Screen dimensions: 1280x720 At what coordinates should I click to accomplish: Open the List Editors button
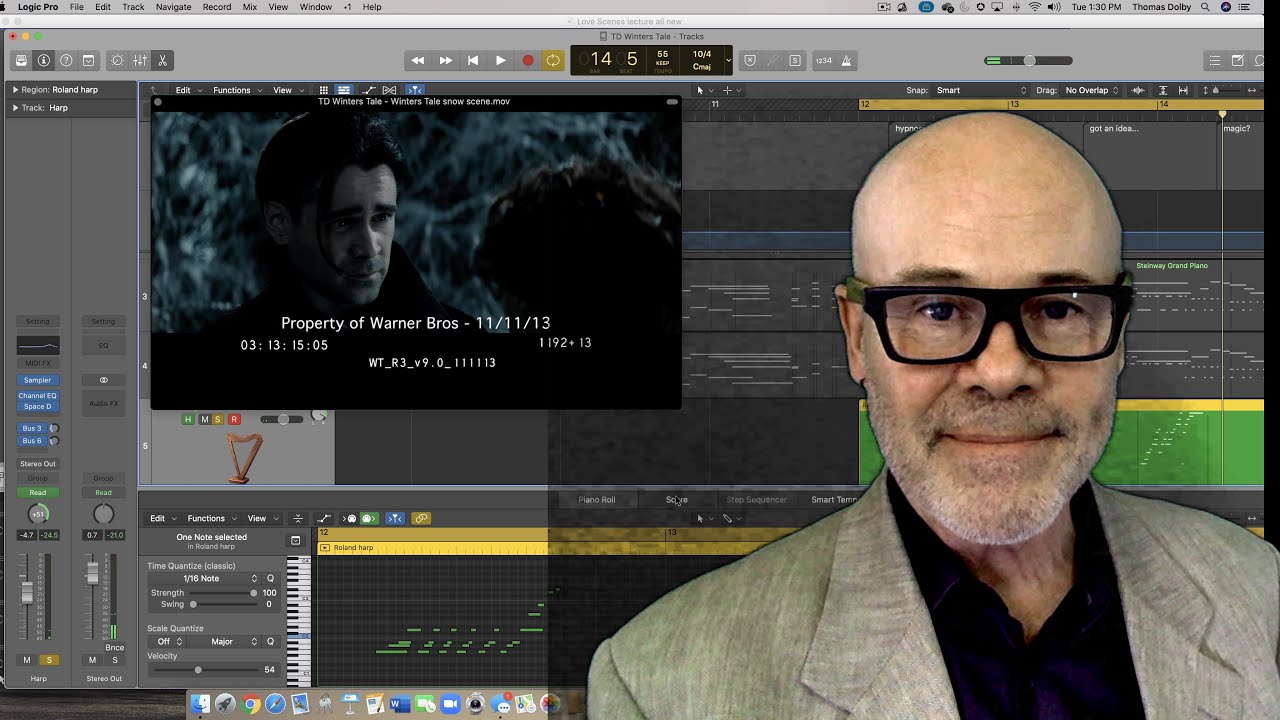click(x=1215, y=60)
